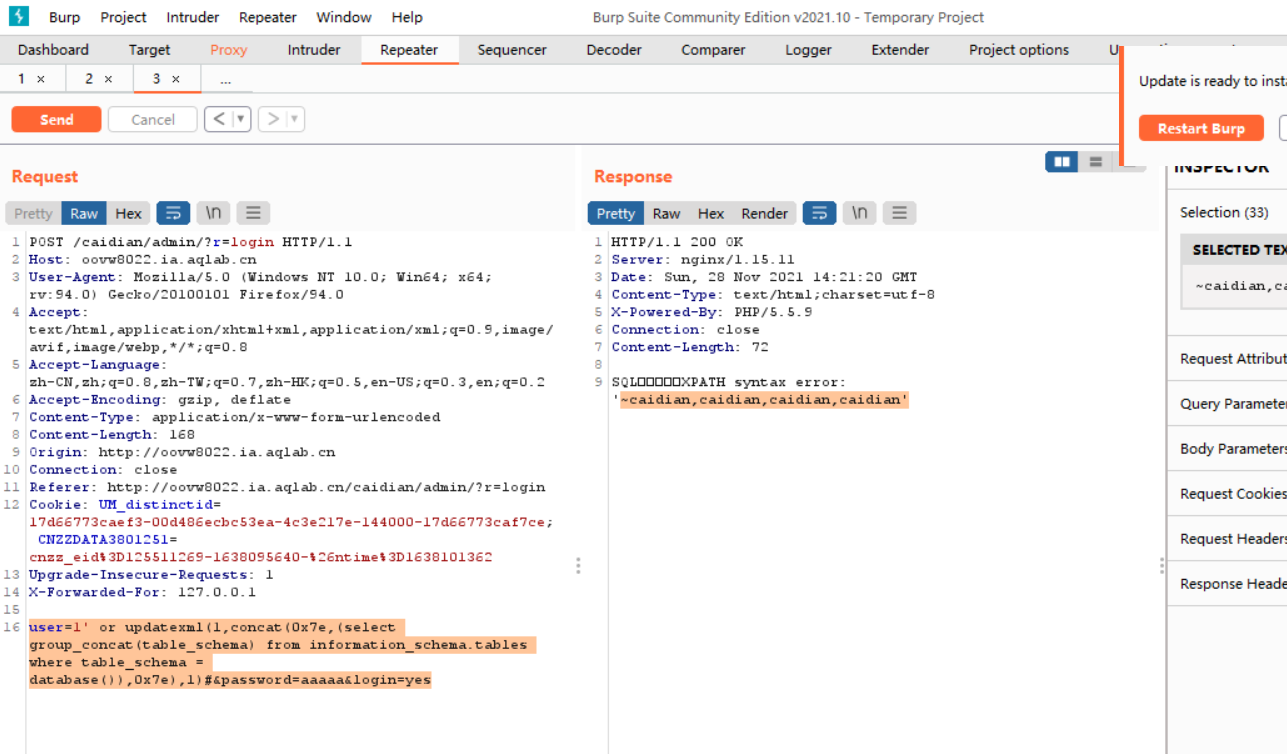This screenshot has height=754, width=1287.
Task: Click the Inspector panel divider handle
Action: click(x=1162, y=566)
